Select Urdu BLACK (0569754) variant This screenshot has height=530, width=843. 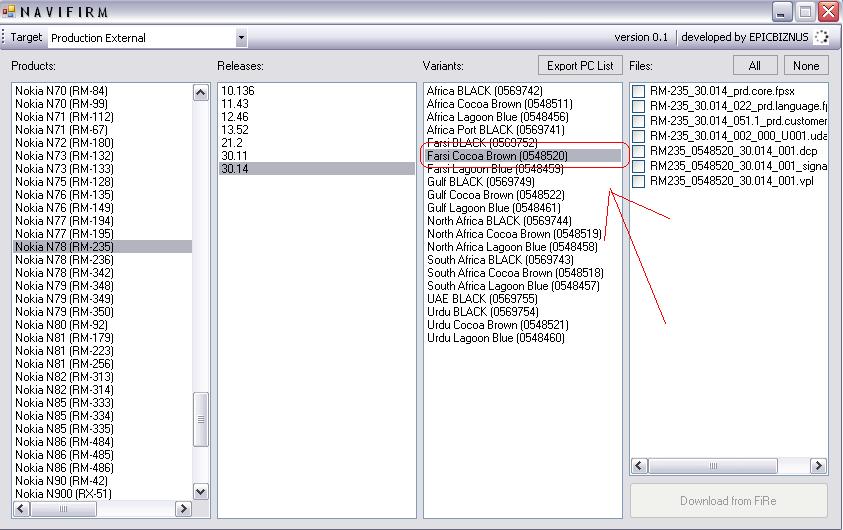pos(523,312)
